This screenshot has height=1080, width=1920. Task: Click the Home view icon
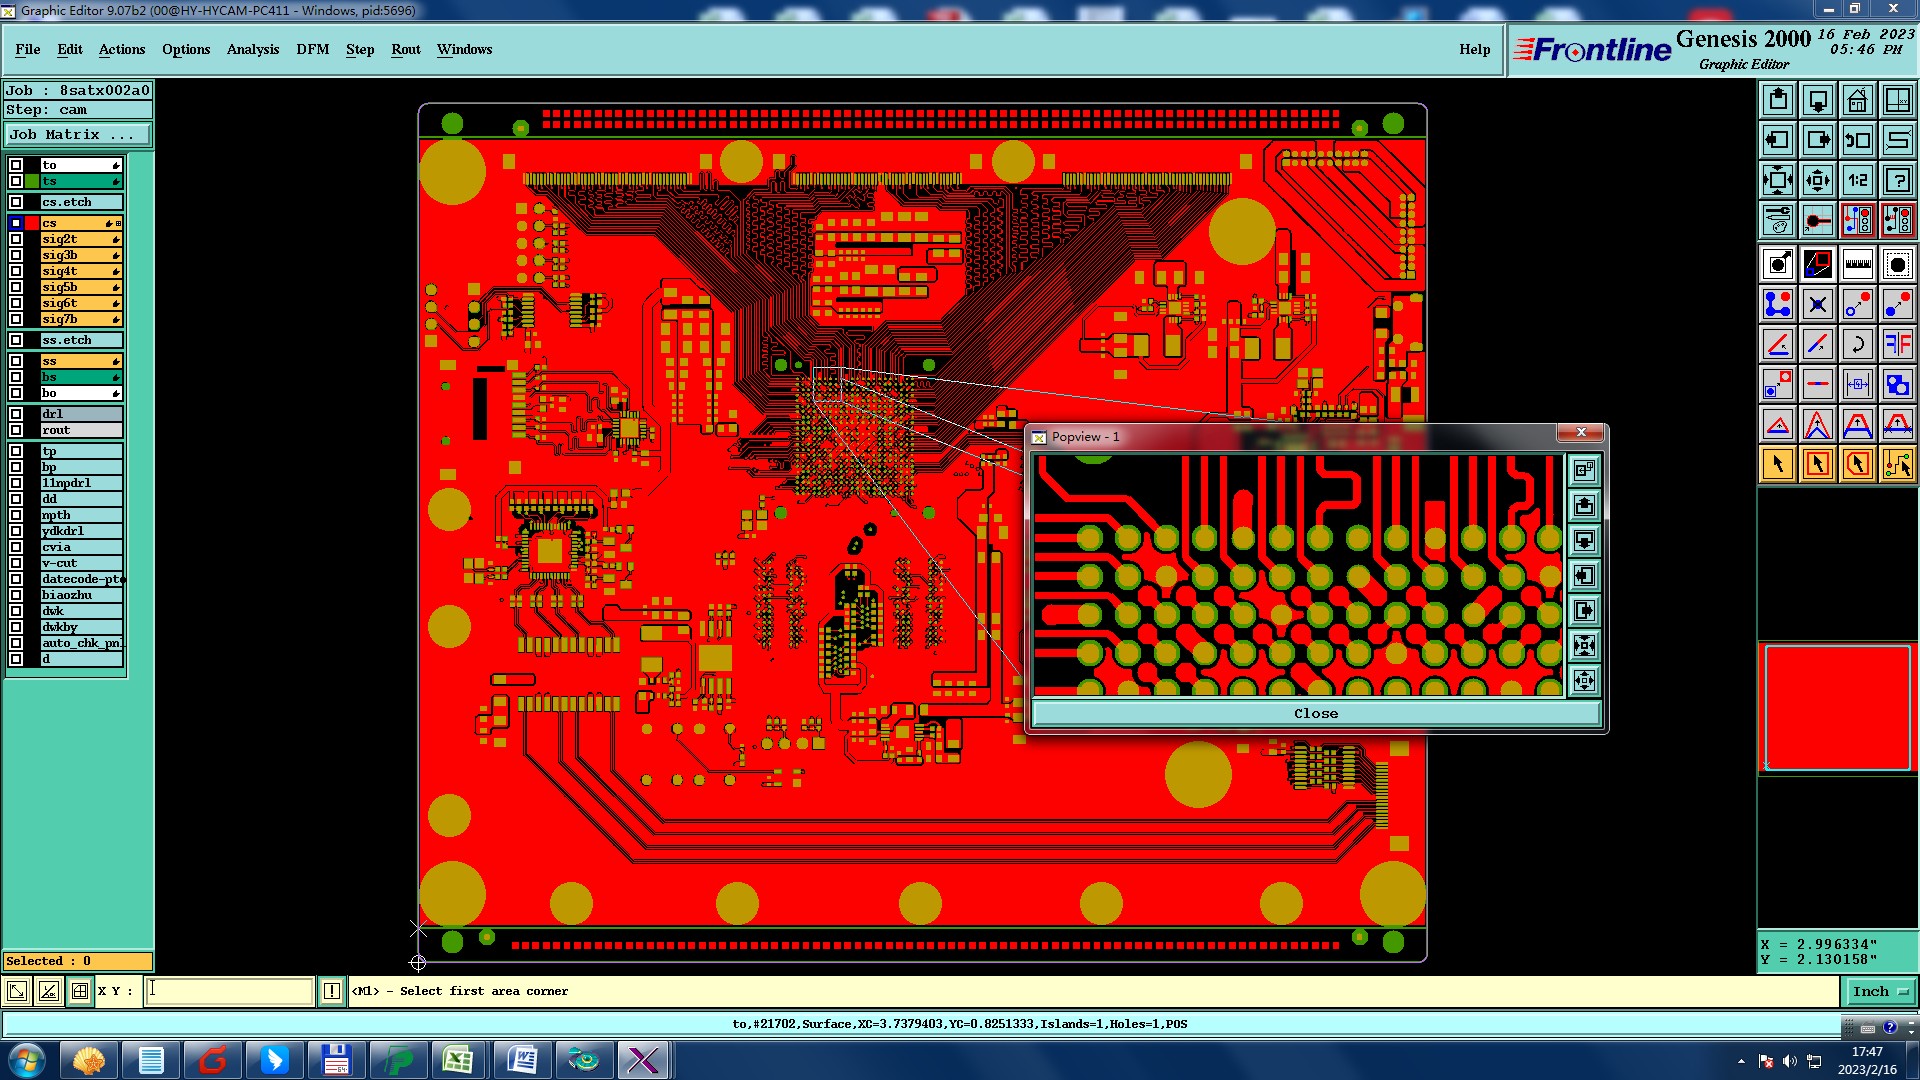pos(1857,100)
